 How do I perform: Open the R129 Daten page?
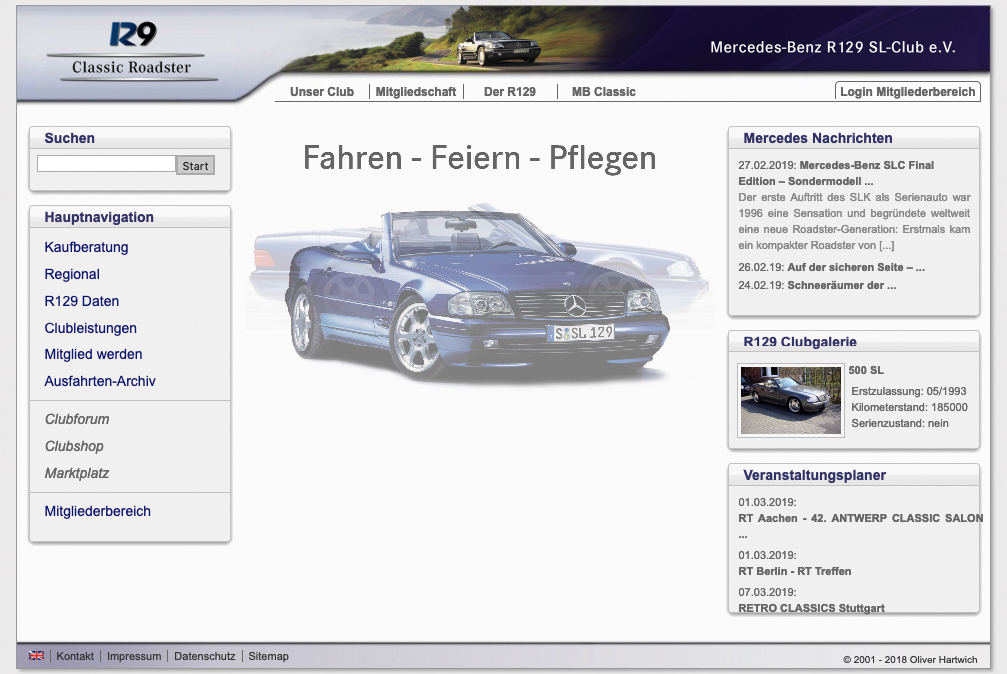[x=82, y=301]
